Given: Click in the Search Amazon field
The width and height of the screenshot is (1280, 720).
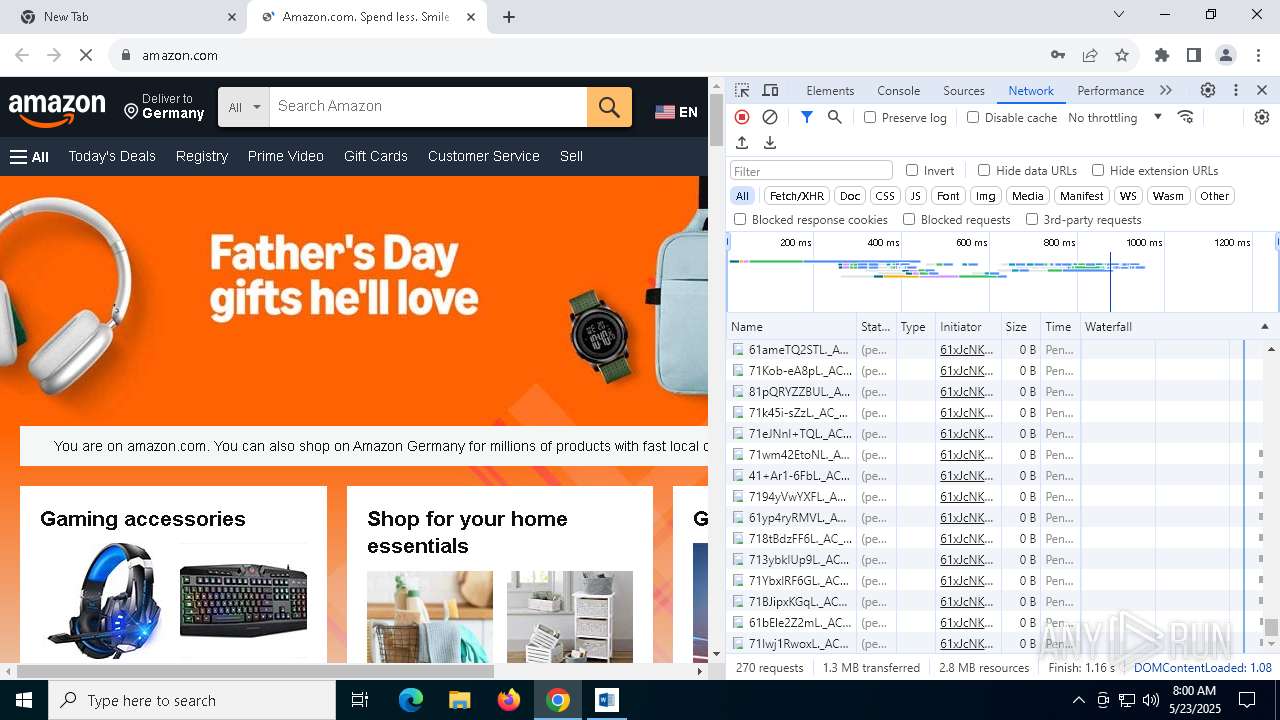Looking at the screenshot, I should coord(428,107).
